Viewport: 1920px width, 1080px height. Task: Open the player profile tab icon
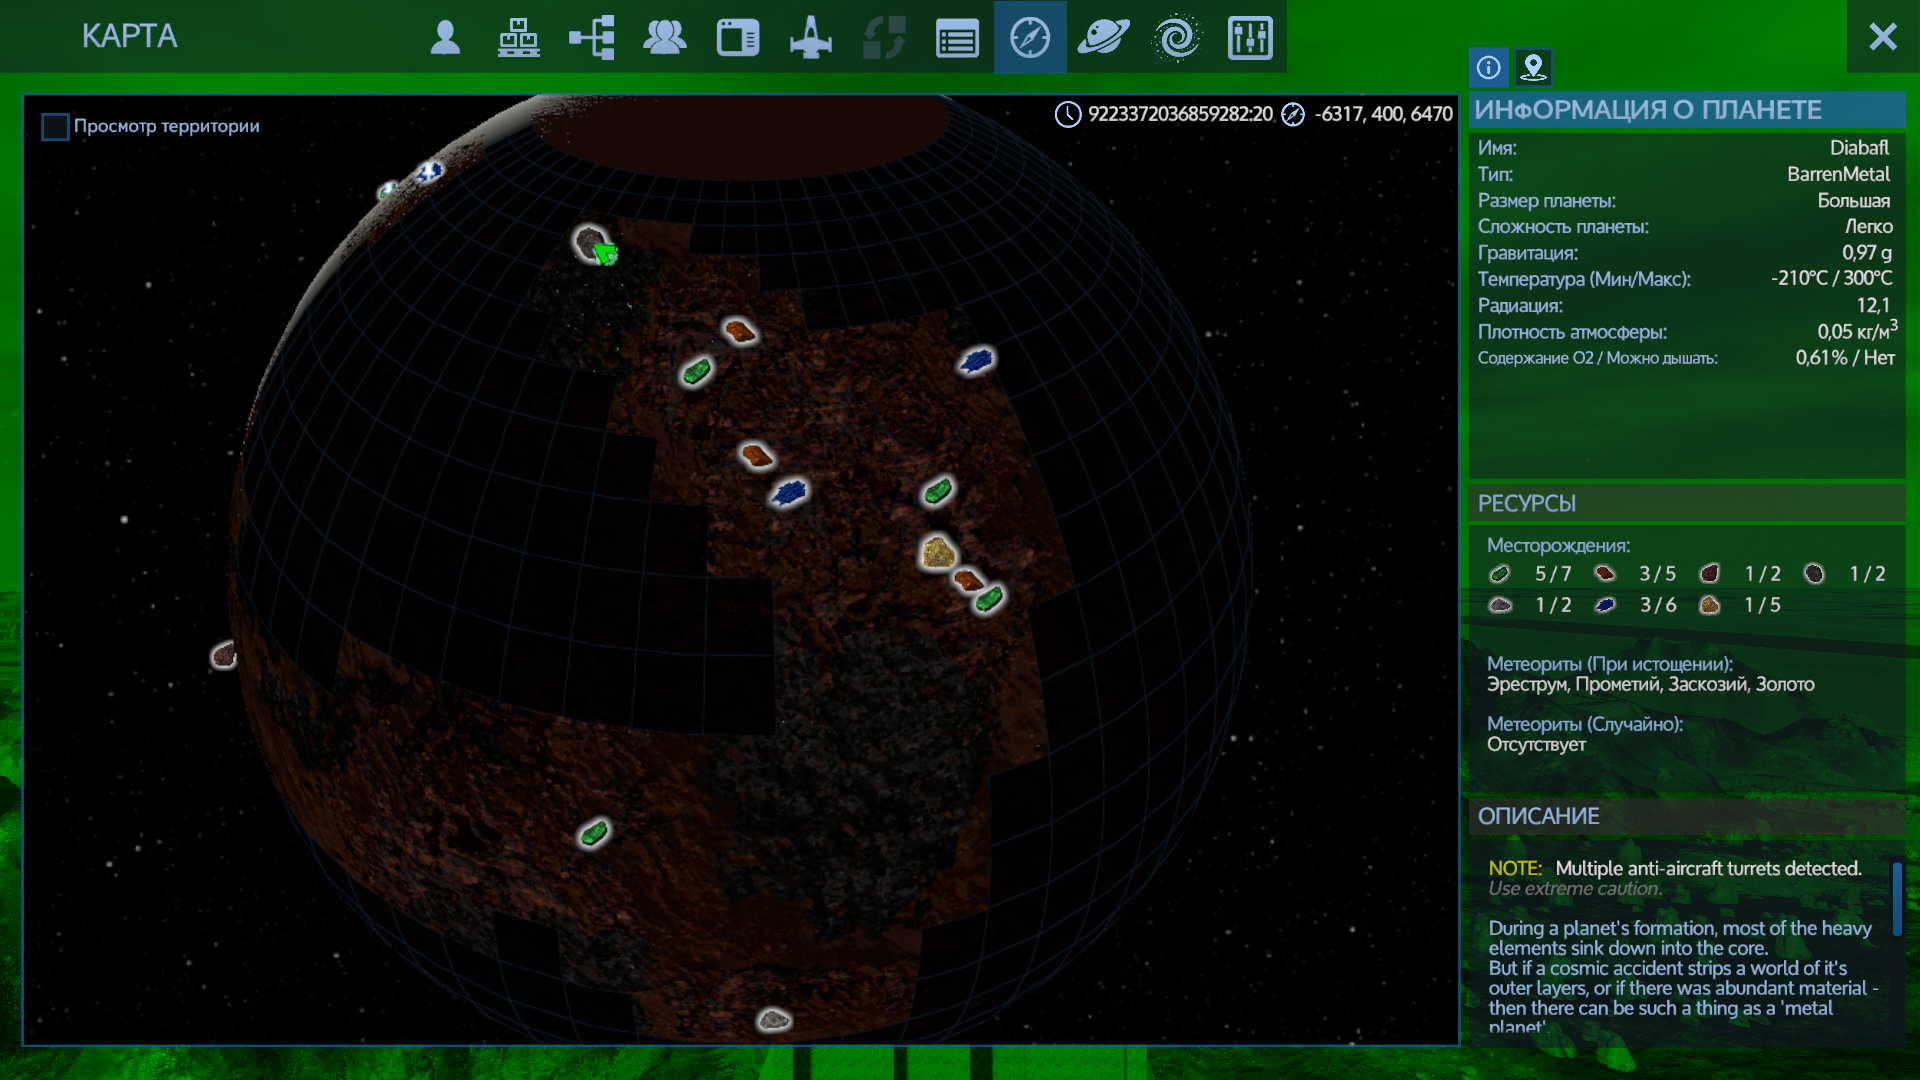tap(445, 38)
